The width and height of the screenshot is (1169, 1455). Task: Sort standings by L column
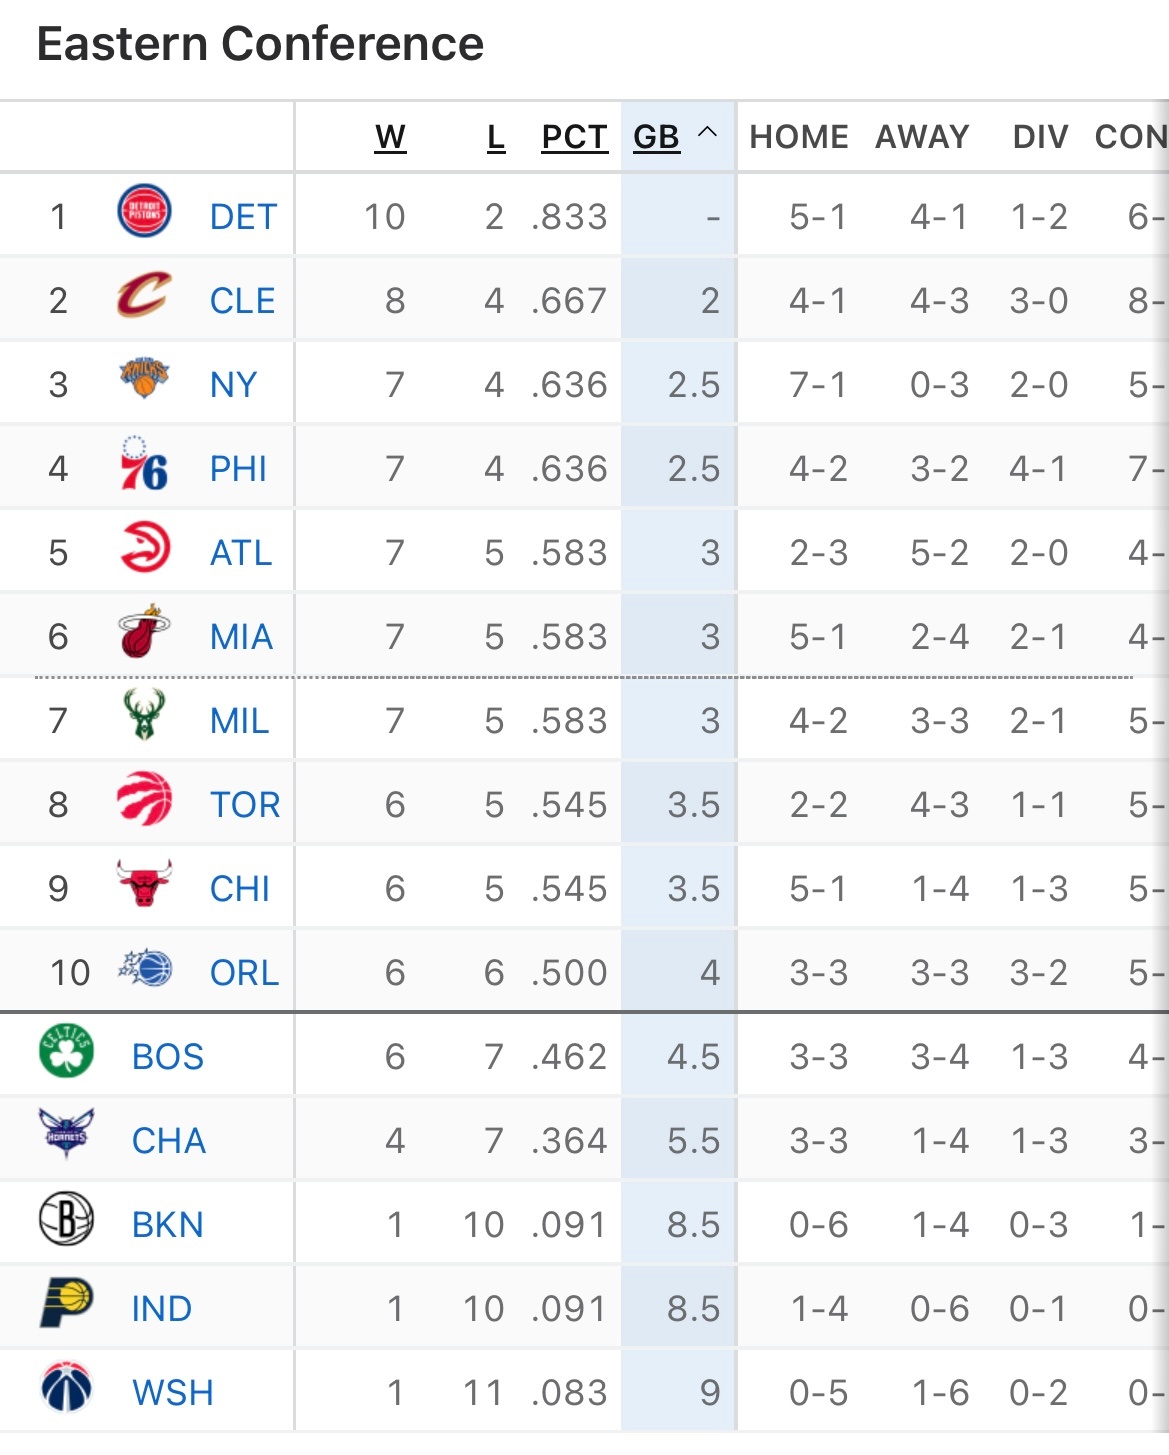496,137
